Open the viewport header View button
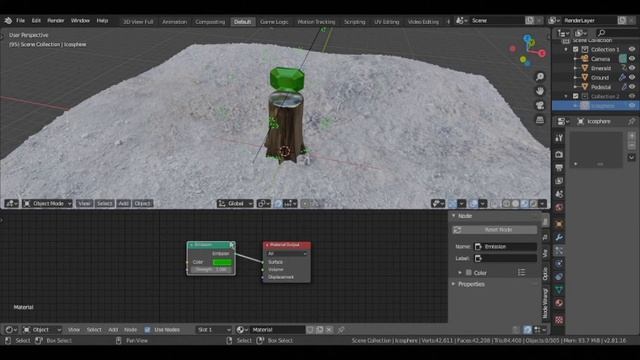The width and height of the screenshot is (640, 360). (84, 203)
